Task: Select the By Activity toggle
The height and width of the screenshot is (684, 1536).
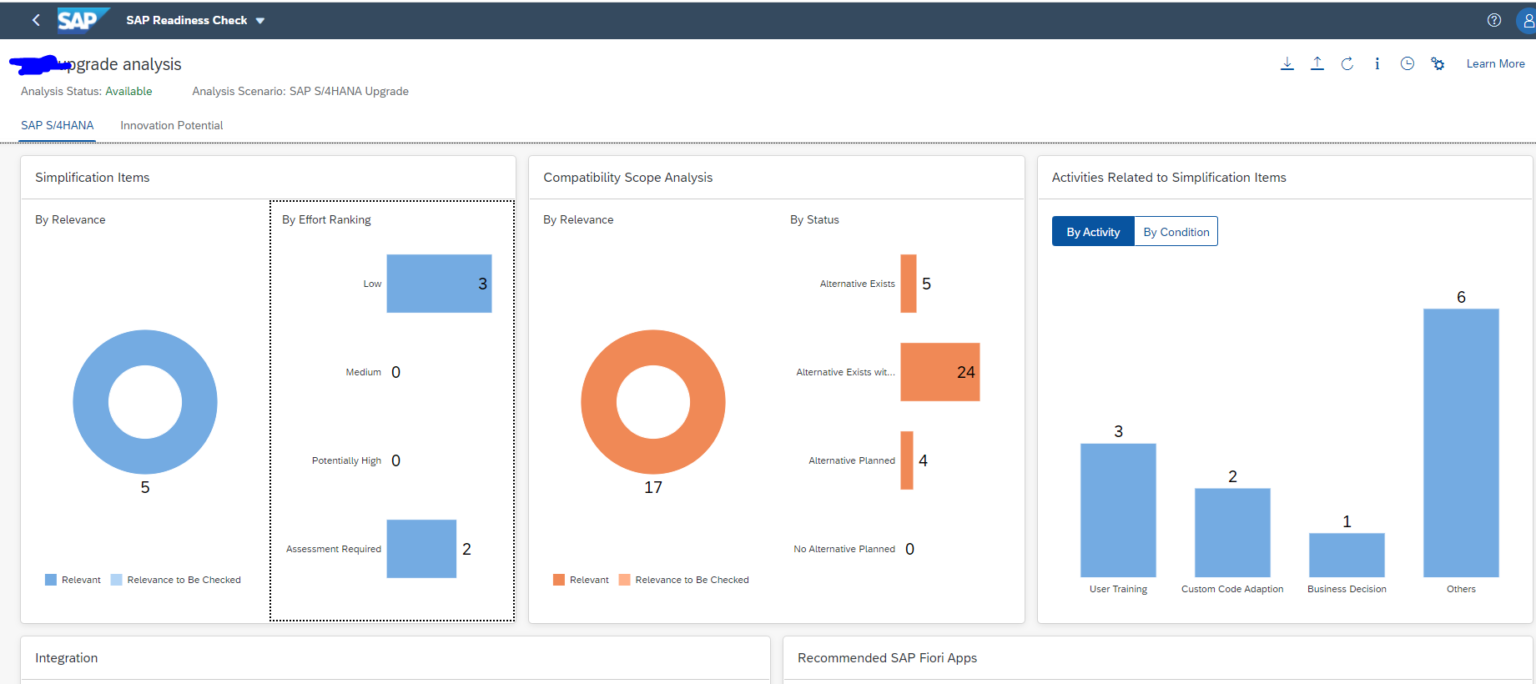Action: [x=1092, y=231]
